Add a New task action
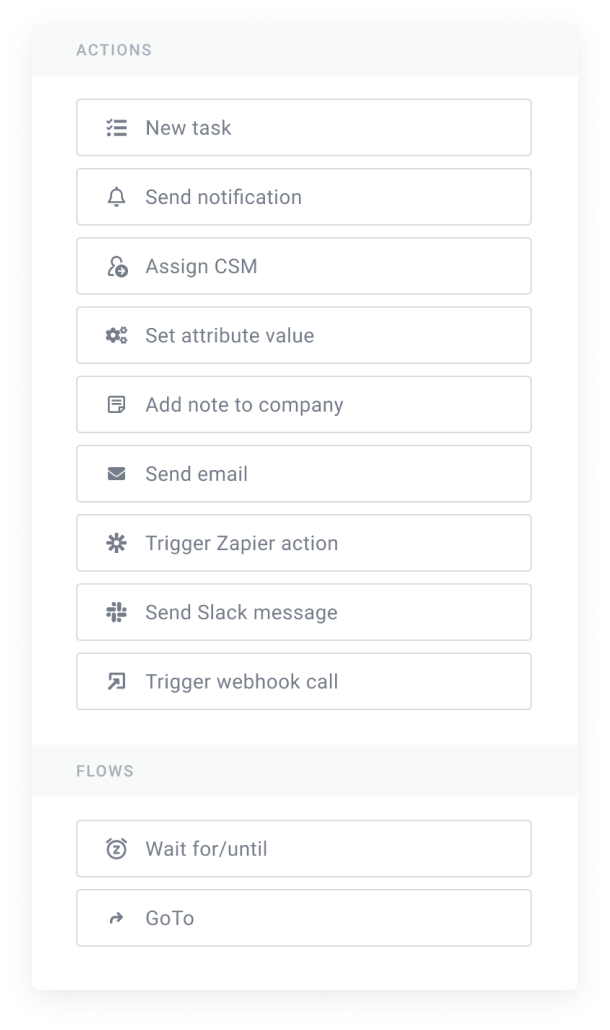610x1030 pixels. point(303,128)
